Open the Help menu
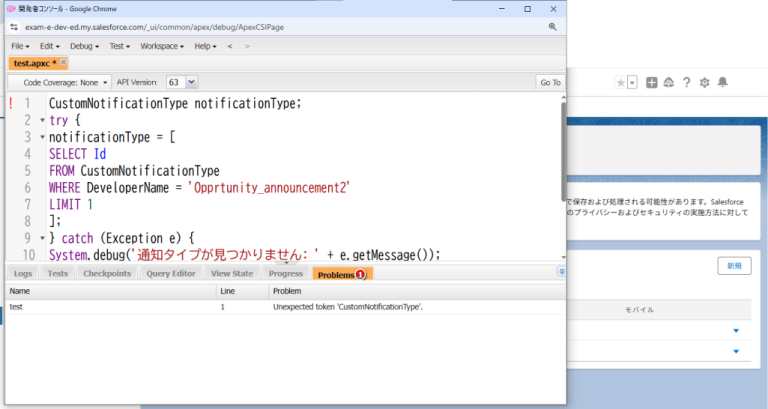This screenshot has width=768, height=409. pyautogui.click(x=205, y=46)
